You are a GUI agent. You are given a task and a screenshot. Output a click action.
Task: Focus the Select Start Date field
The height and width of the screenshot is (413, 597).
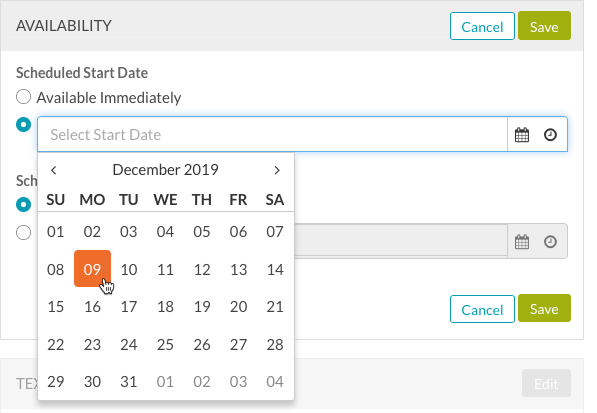coord(273,134)
